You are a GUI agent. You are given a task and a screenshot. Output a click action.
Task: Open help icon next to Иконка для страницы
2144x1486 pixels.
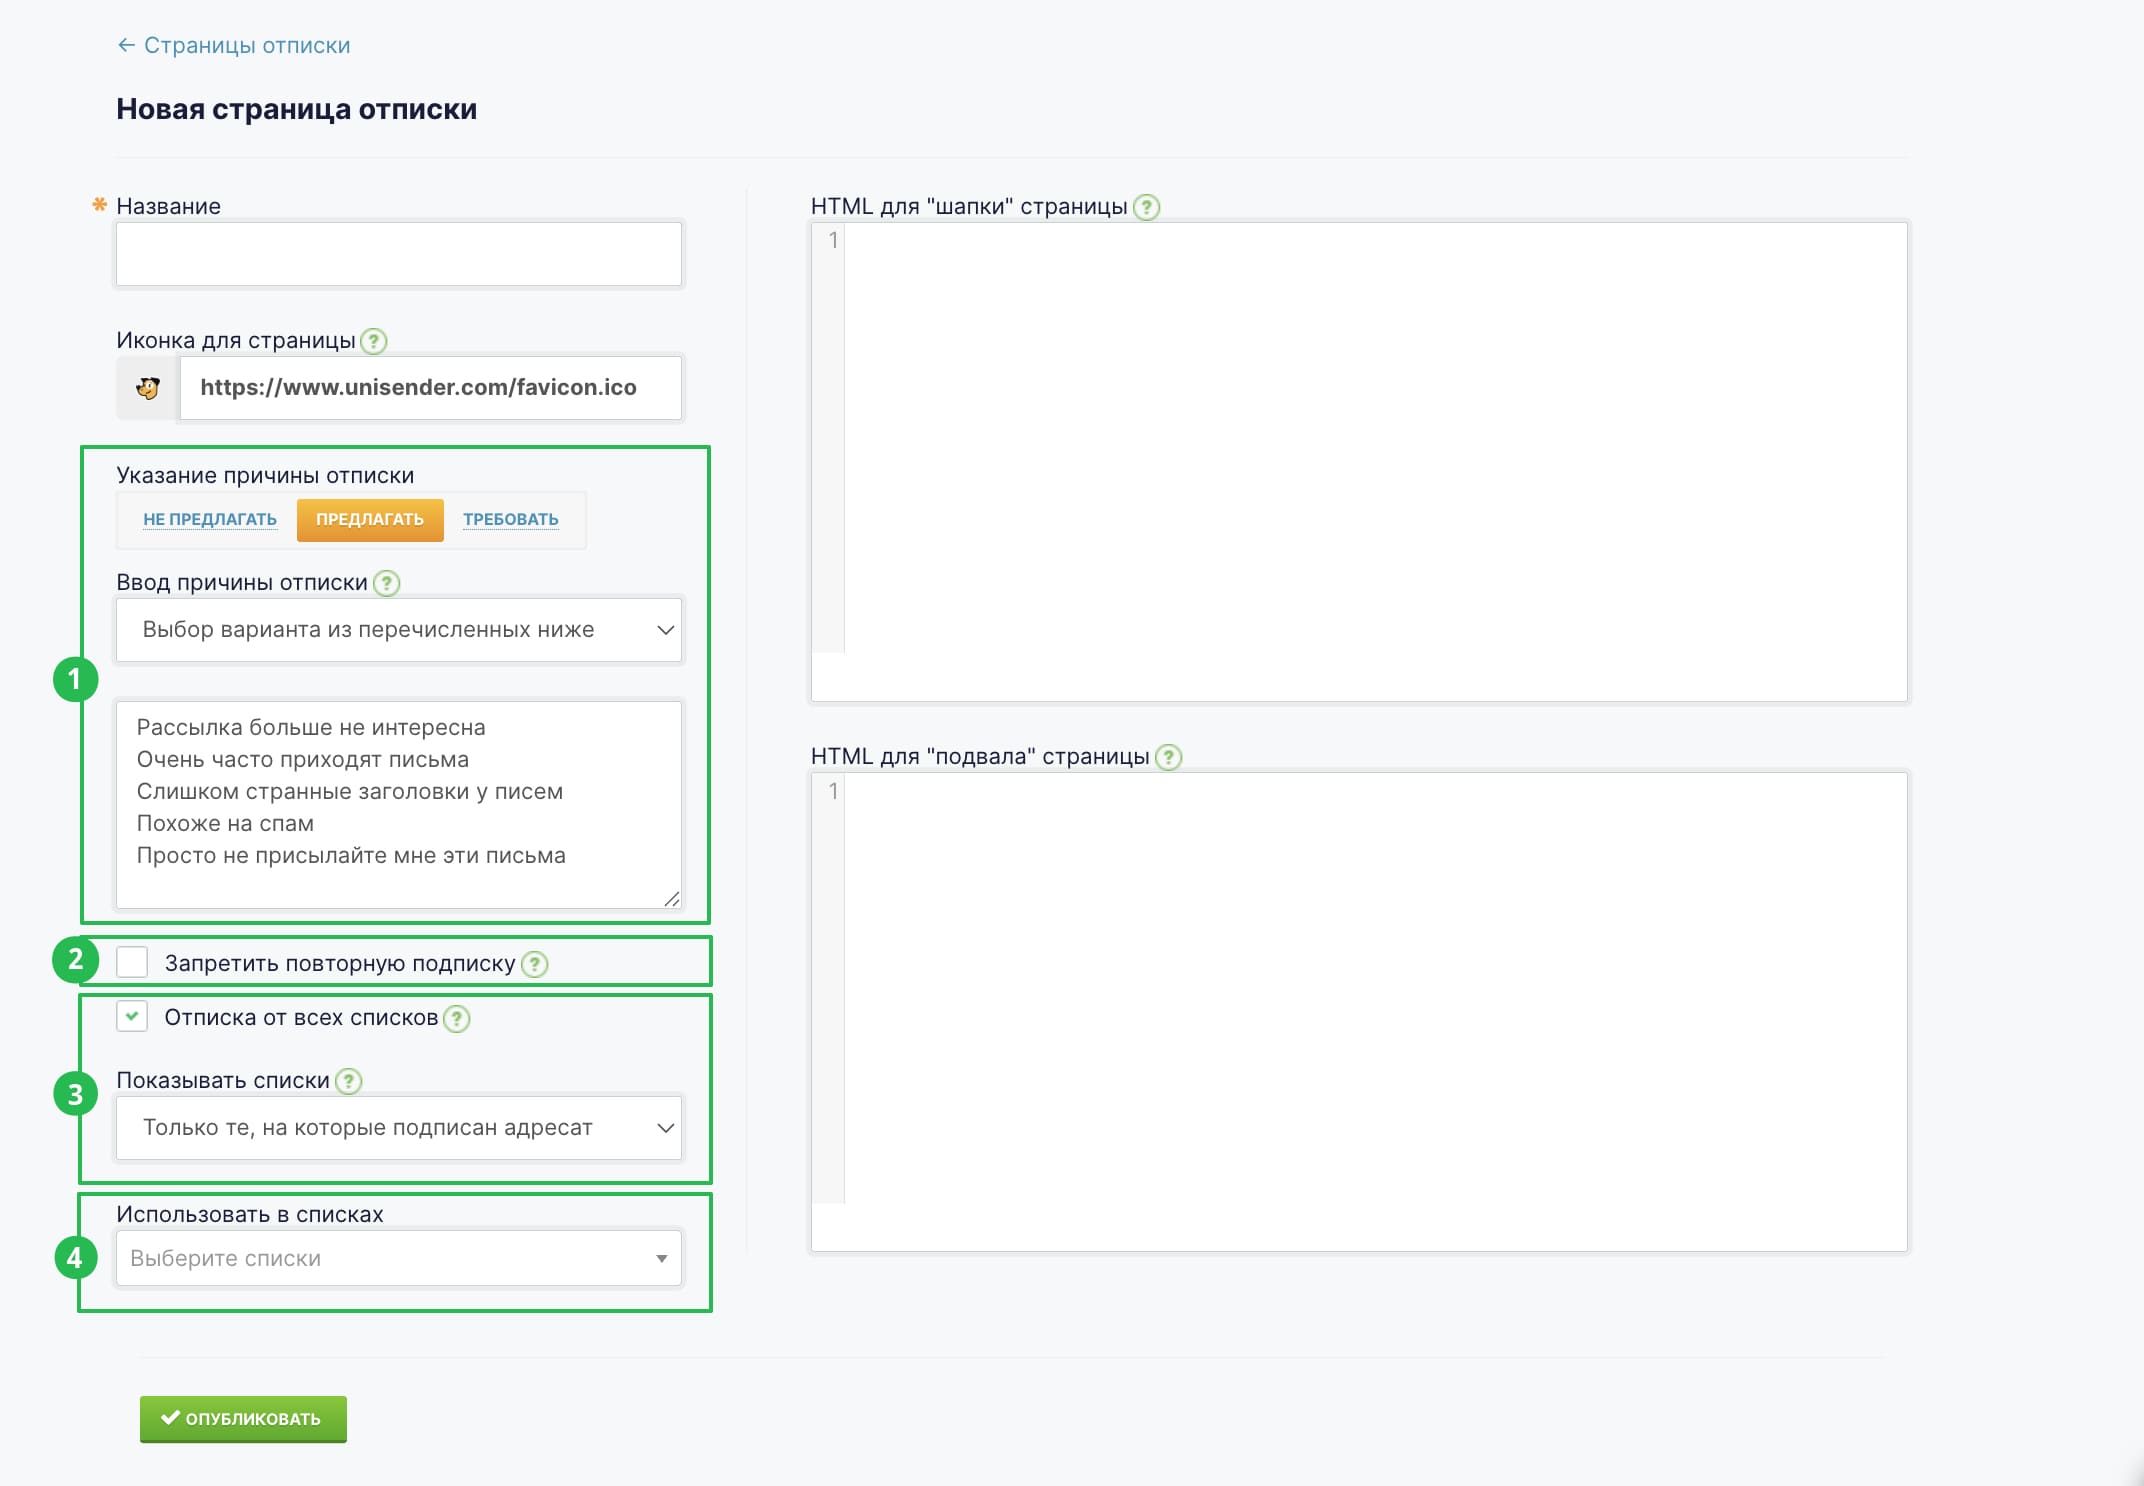click(374, 341)
